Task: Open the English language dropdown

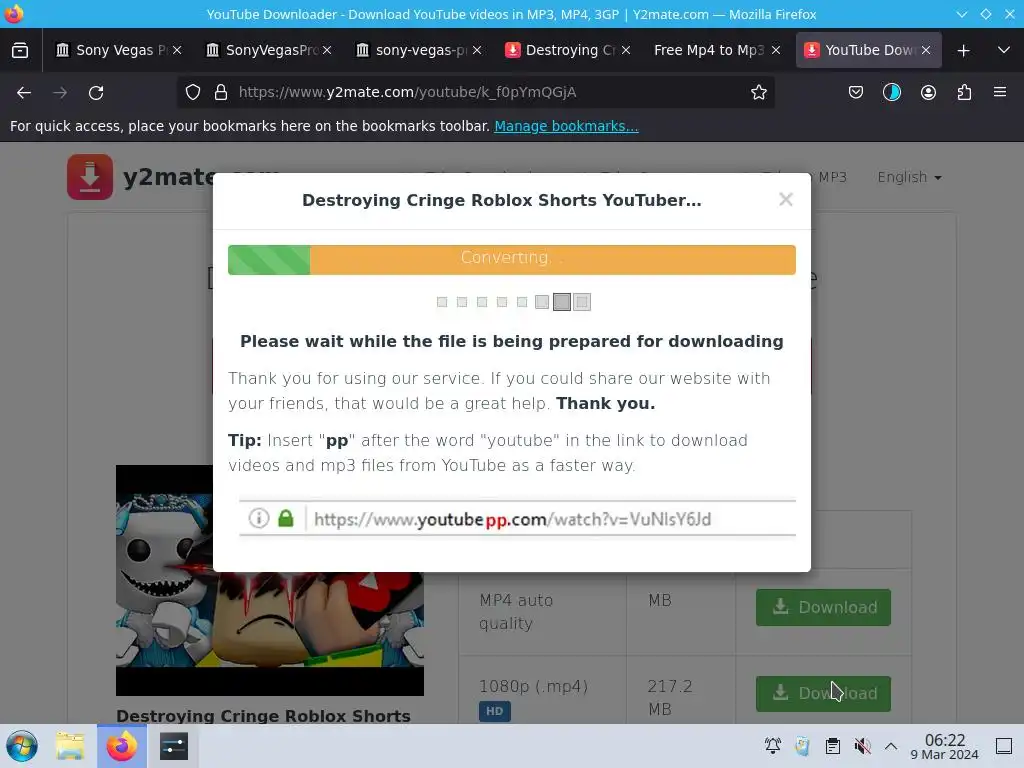Action: [909, 178]
